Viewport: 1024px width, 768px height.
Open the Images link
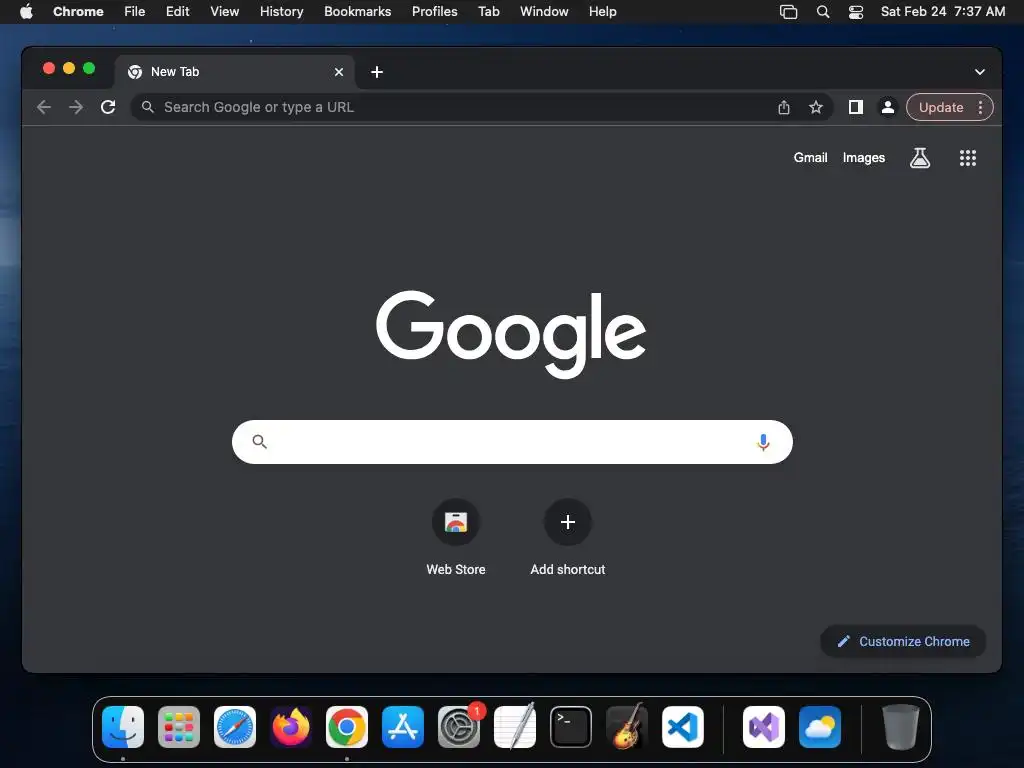863,157
